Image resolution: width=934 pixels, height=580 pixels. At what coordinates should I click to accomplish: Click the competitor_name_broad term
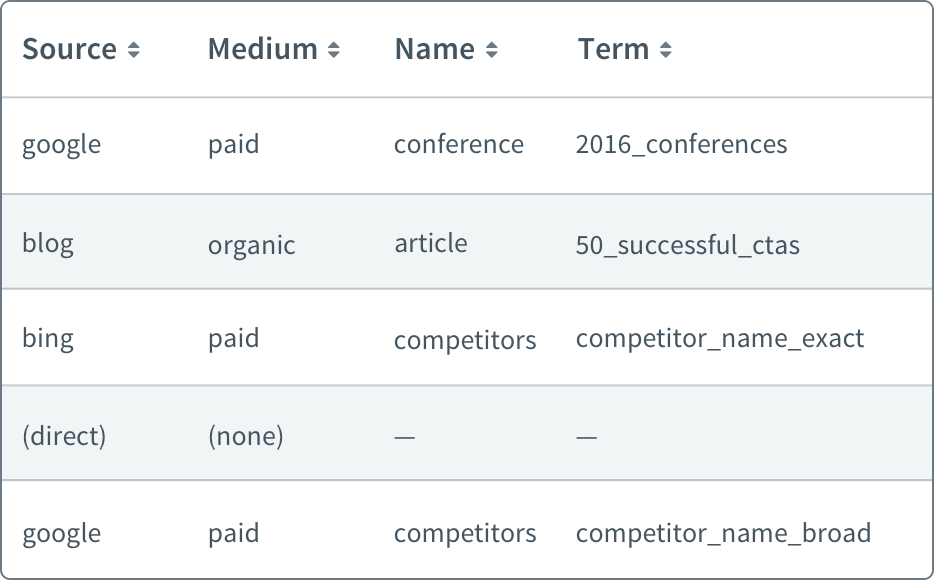(x=723, y=534)
